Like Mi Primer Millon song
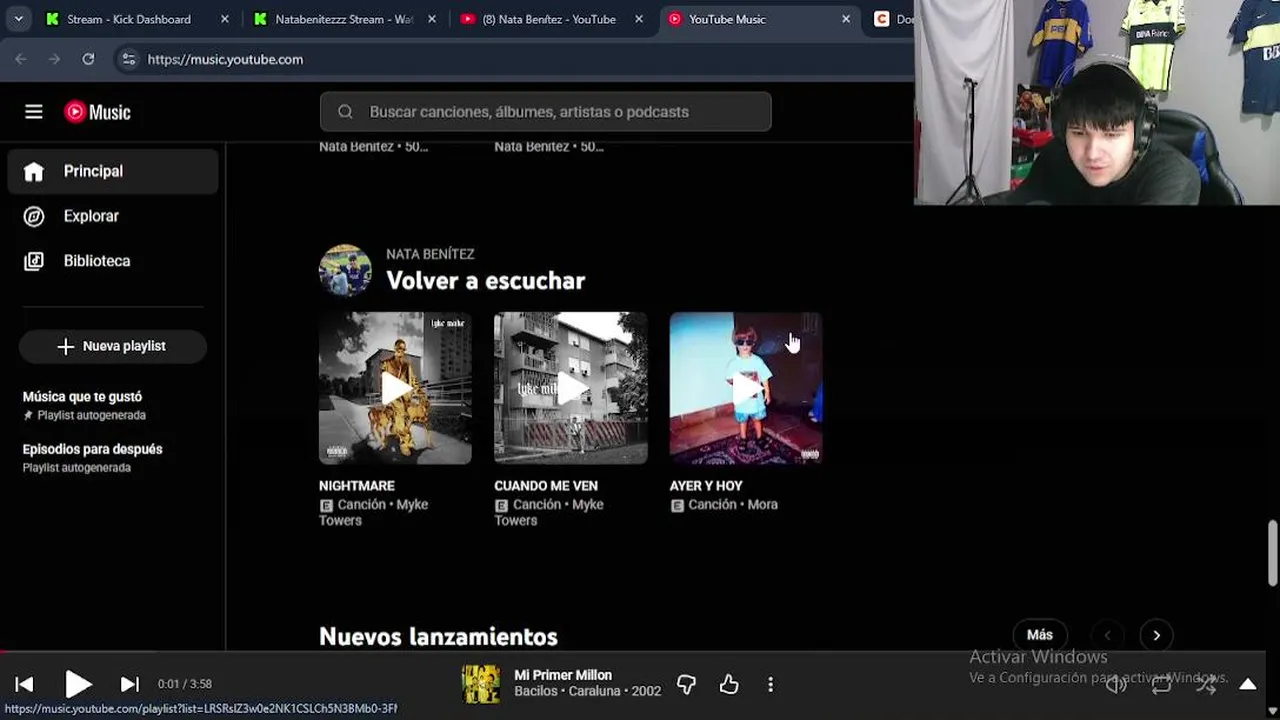 [x=729, y=684]
